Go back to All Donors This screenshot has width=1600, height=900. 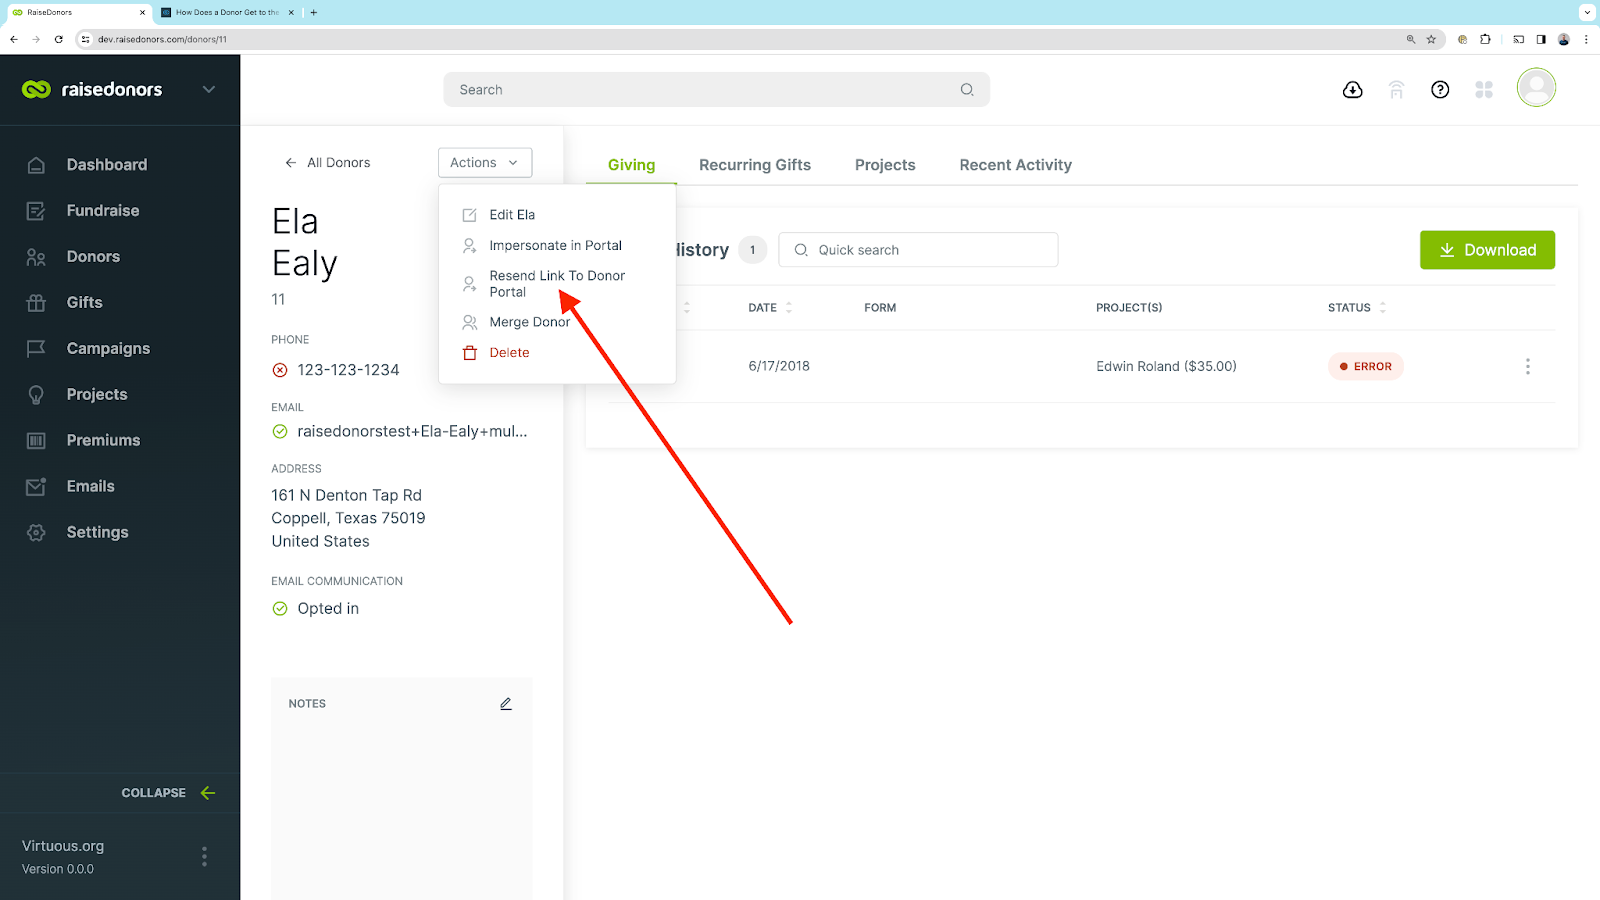(327, 163)
